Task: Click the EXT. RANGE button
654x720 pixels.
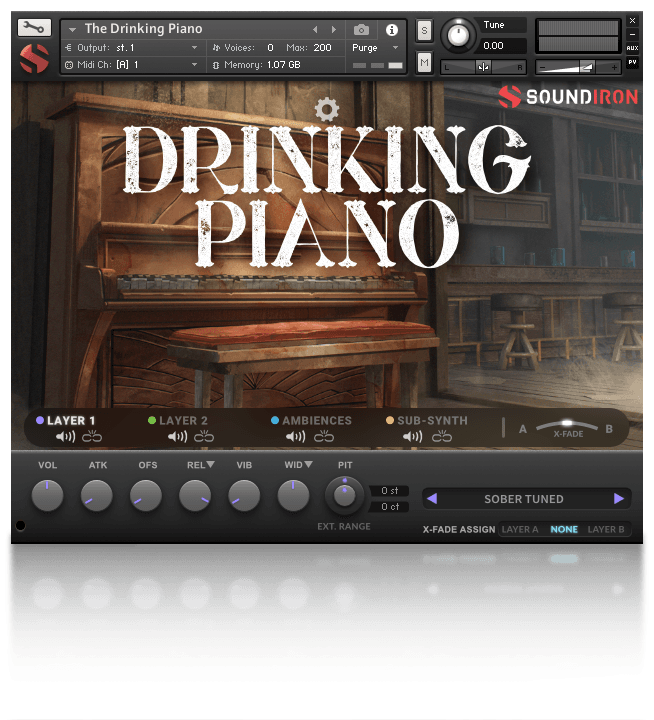Action: [x=344, y=526]
